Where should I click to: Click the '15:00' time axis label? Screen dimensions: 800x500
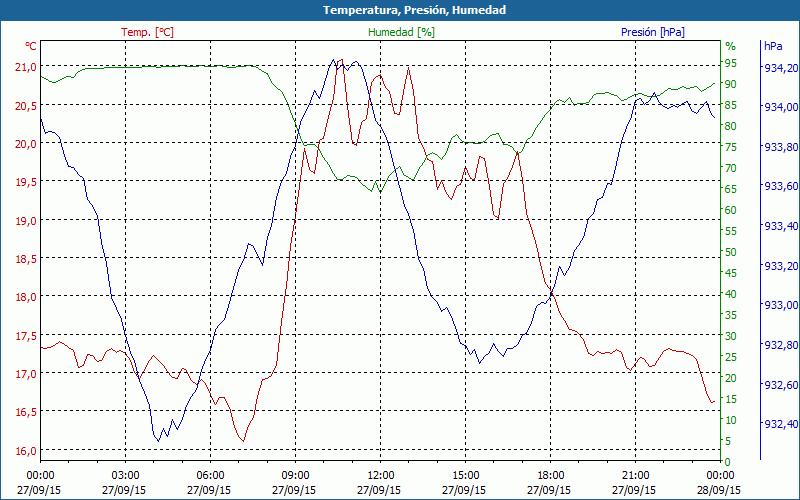click(x=465, y=476)
